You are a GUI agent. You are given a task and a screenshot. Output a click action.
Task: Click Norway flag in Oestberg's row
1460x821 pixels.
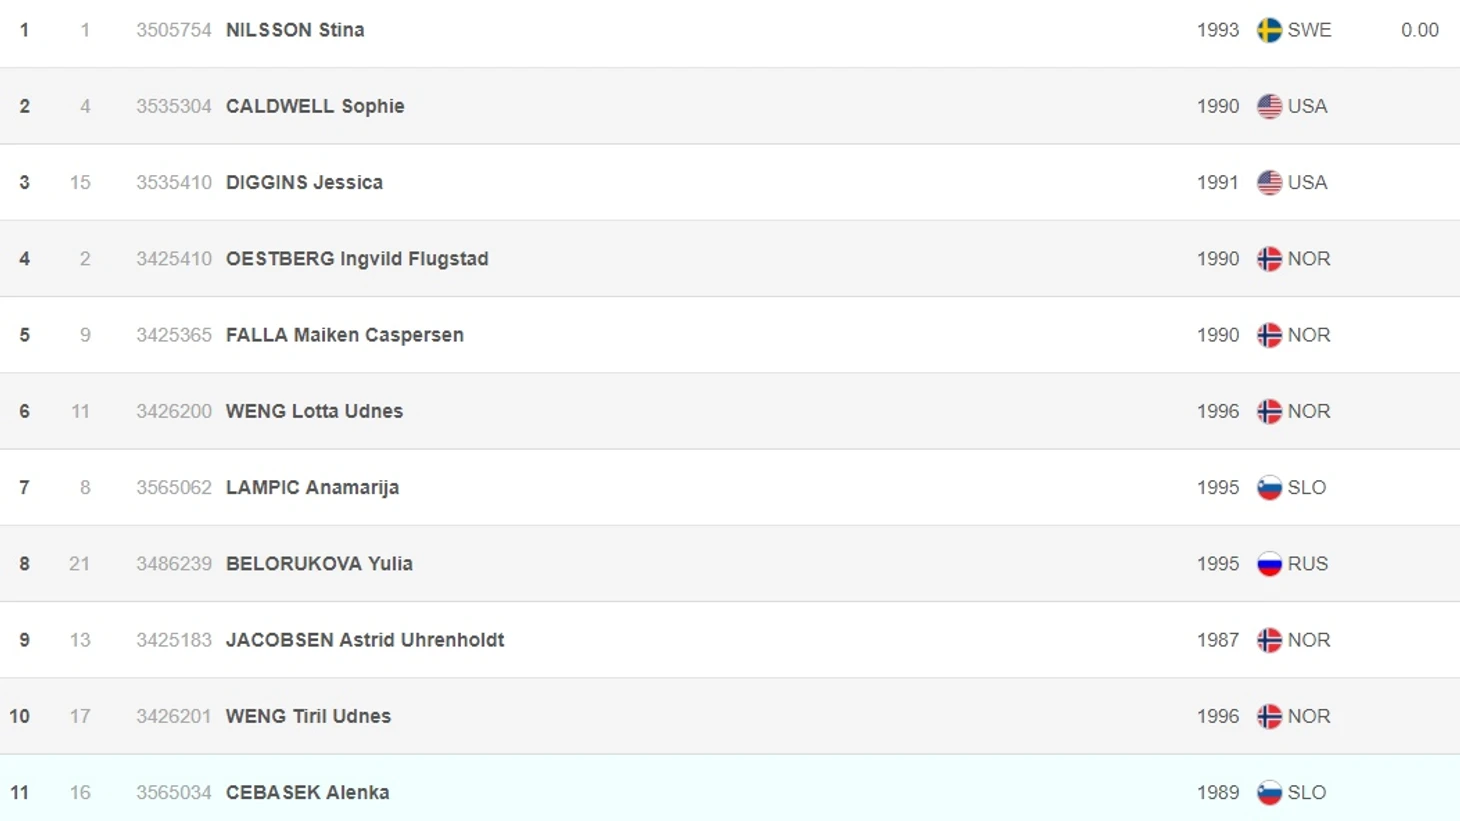coord(1269,259)
